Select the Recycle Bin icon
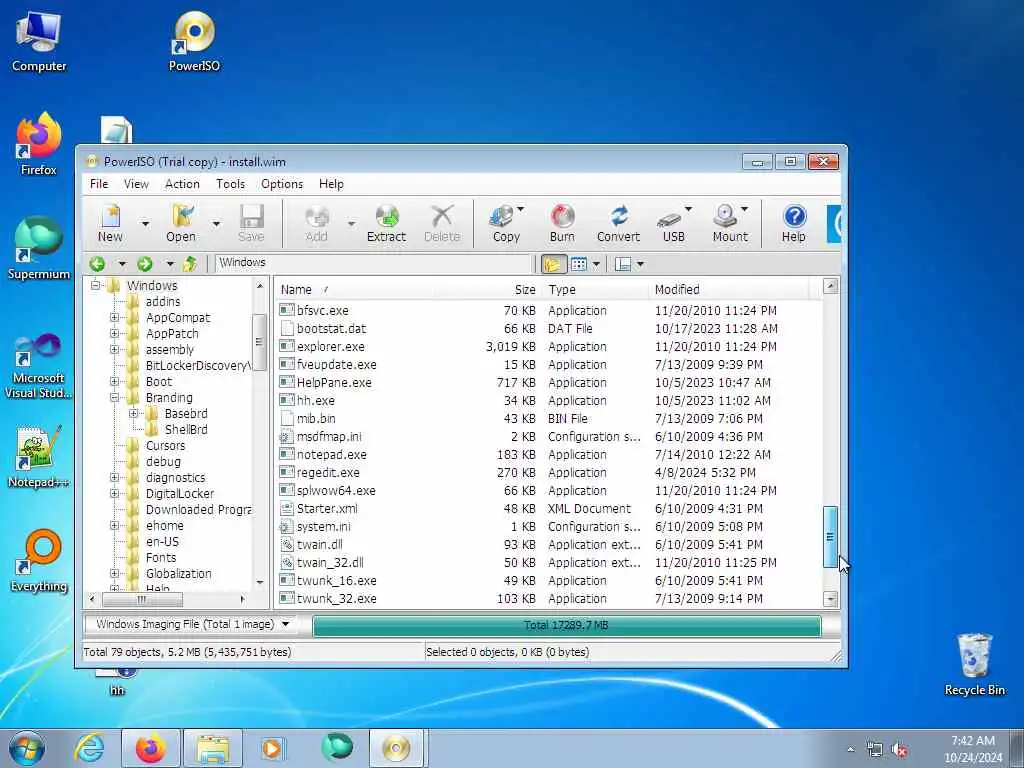Image resolution: width=1024 pixels, height=768 pixels. [974, 665]
